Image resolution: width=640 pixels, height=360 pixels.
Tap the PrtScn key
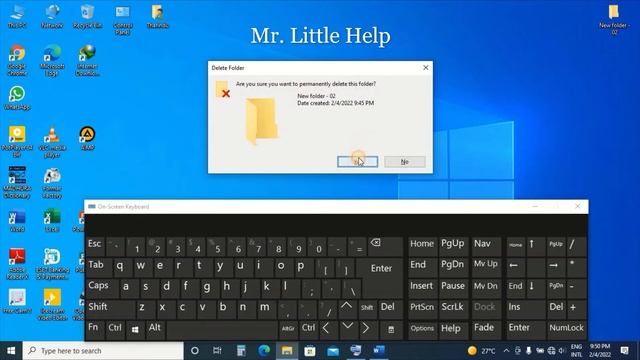422,308
